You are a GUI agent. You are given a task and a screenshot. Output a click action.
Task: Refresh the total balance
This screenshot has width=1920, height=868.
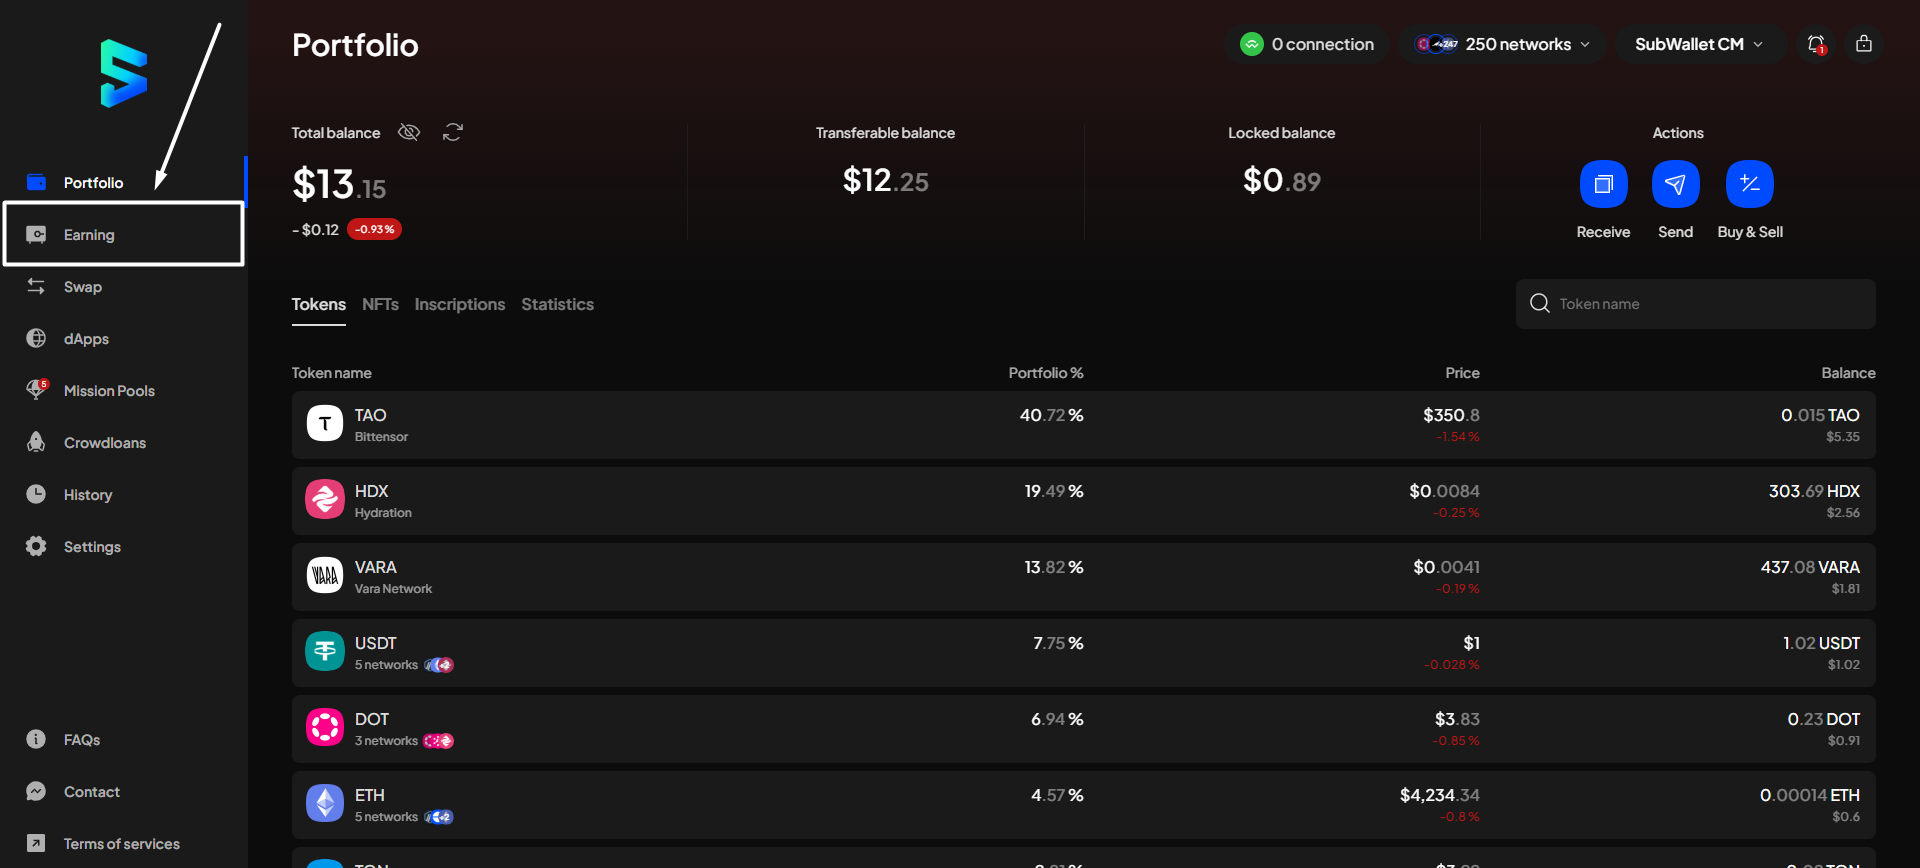453,132
